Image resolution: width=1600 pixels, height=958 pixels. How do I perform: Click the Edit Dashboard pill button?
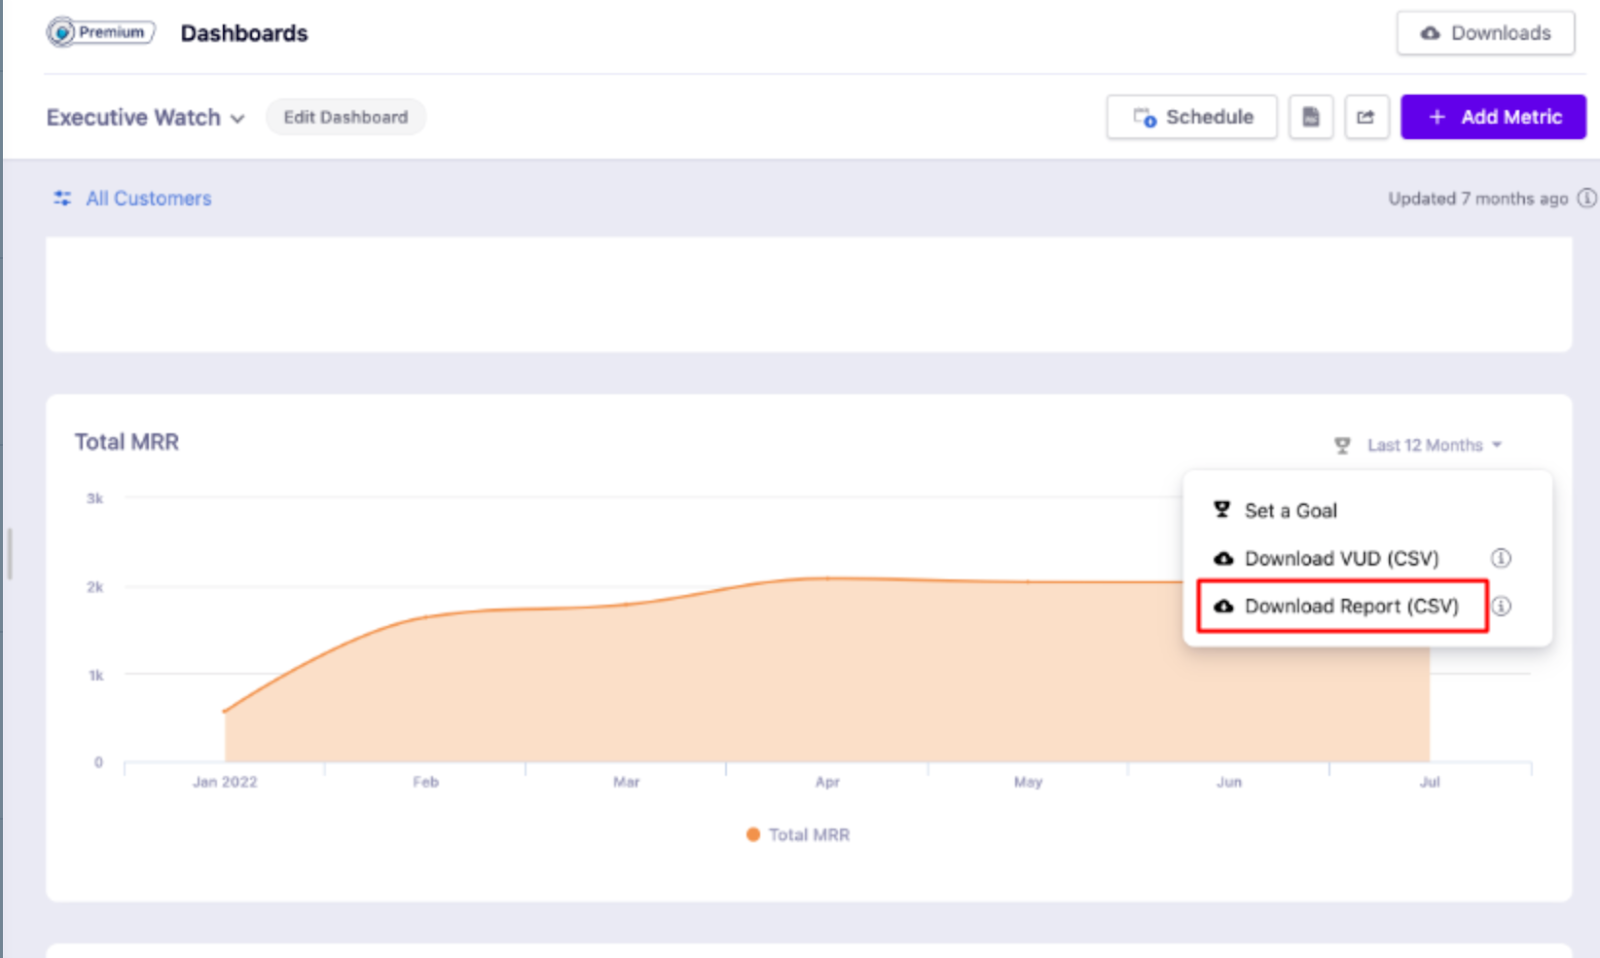point(345,117)
